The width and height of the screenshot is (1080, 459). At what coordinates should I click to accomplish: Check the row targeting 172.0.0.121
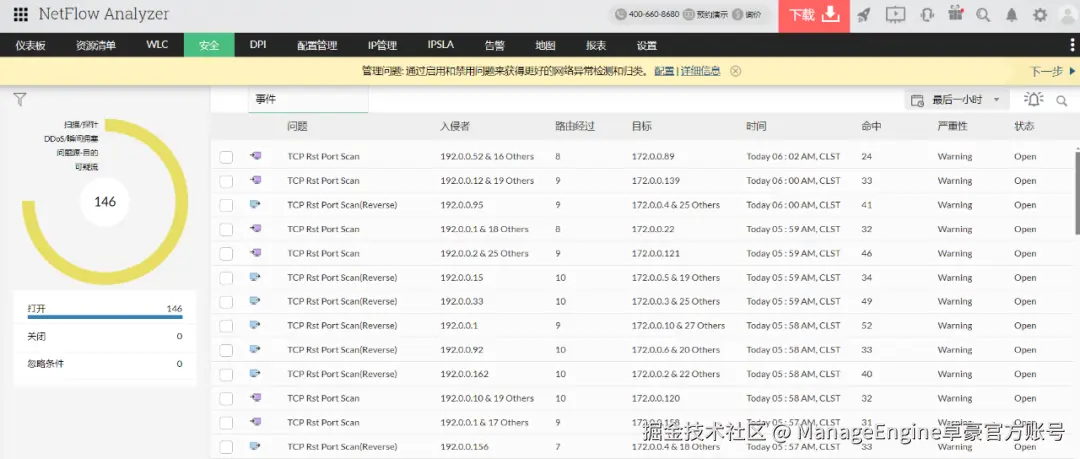(226, 254)
